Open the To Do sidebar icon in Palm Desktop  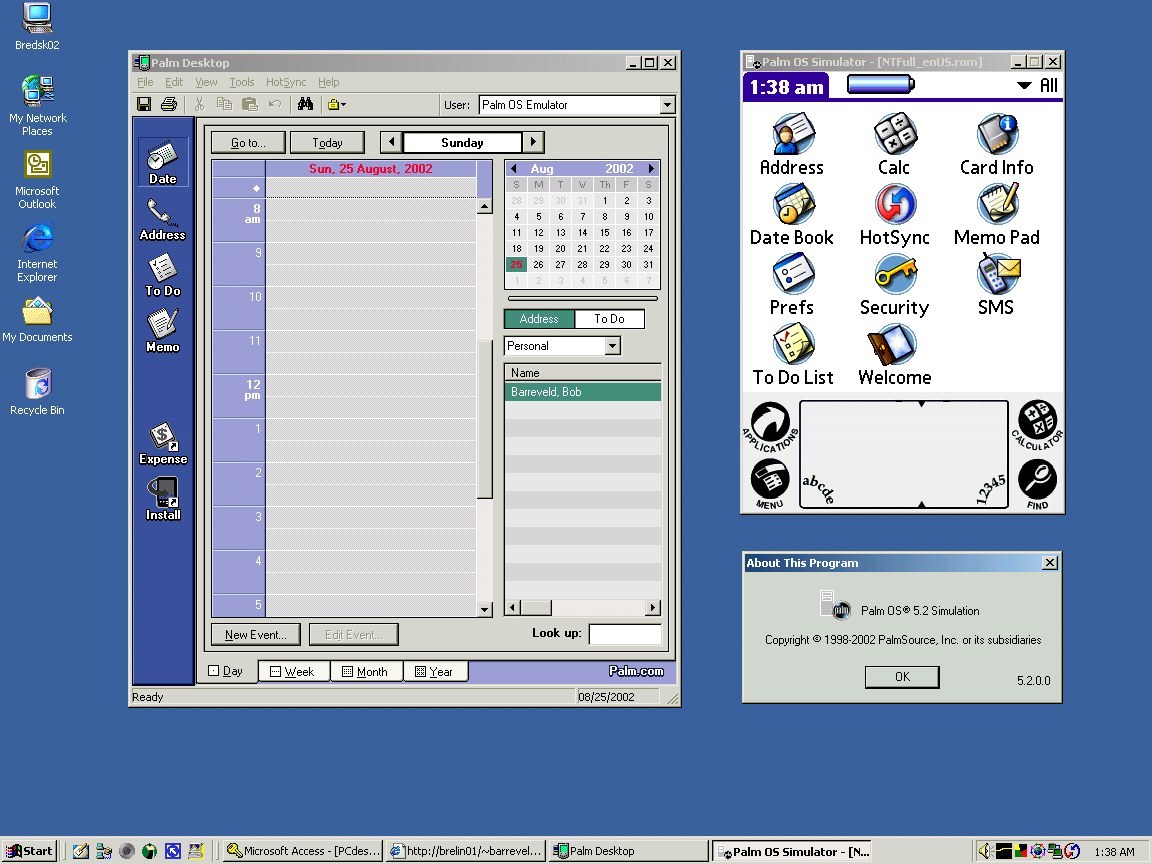[162, 276]
